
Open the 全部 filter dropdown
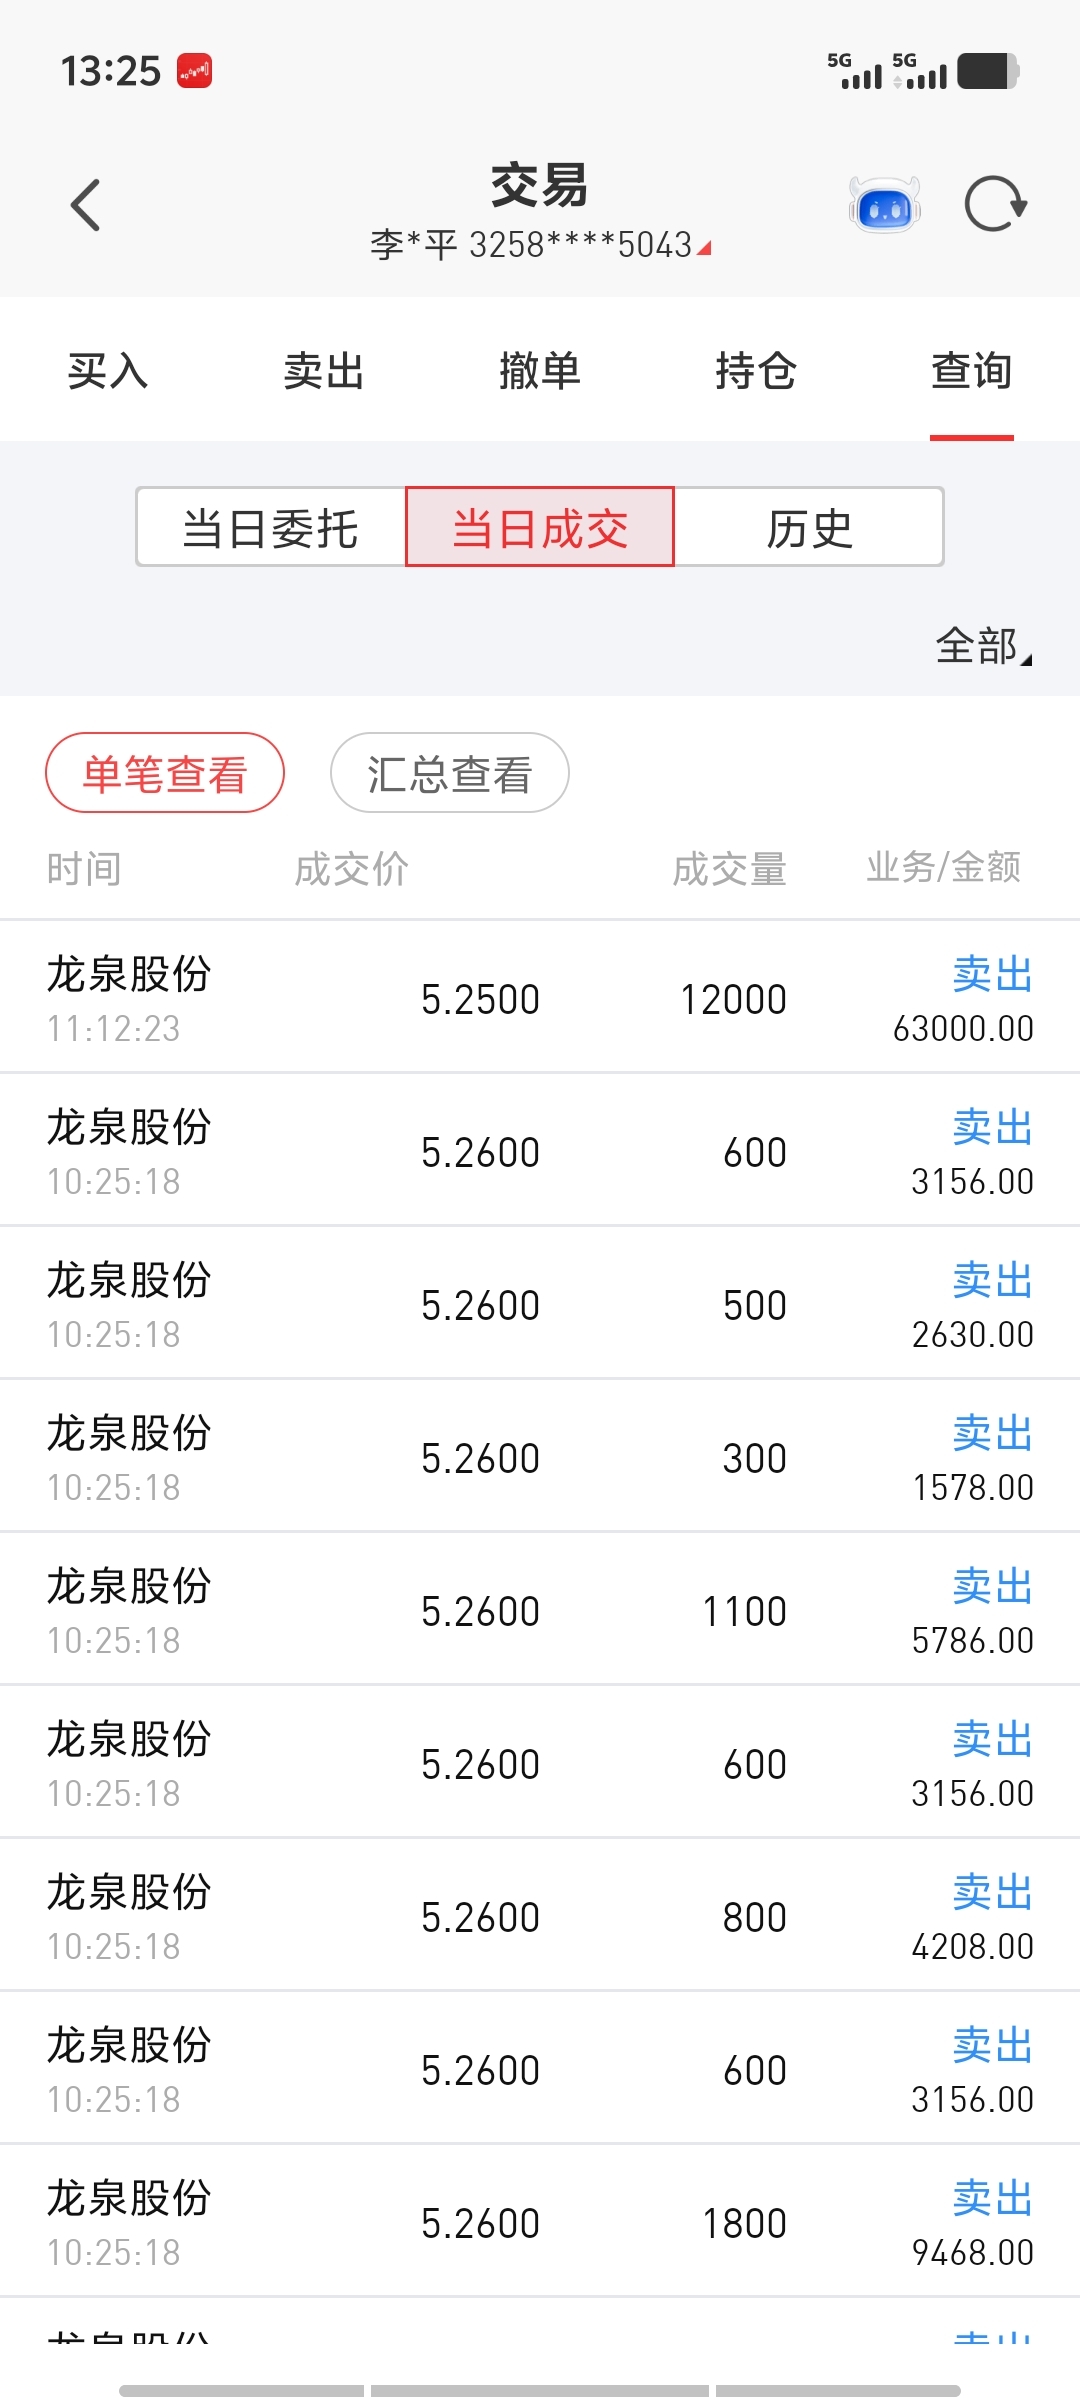point(982,646)
